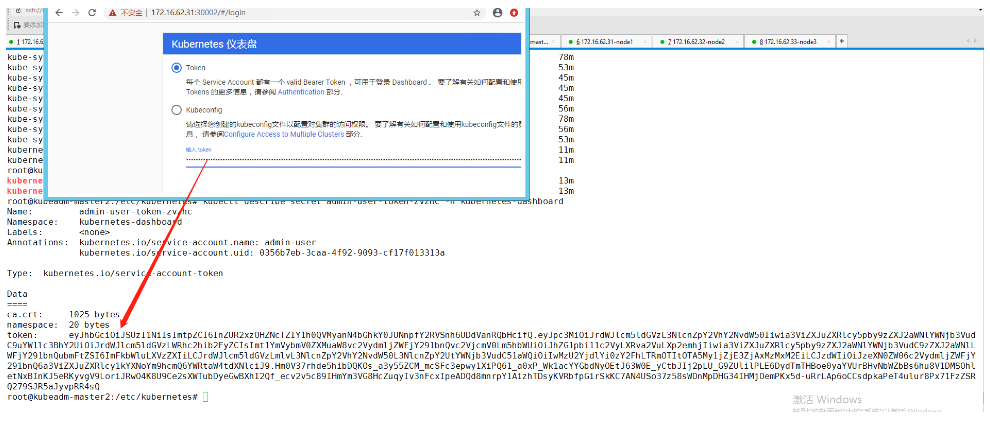
Task: Open the browser profile avatar icon
Action: pyautogui.click(x=498, y=13)
